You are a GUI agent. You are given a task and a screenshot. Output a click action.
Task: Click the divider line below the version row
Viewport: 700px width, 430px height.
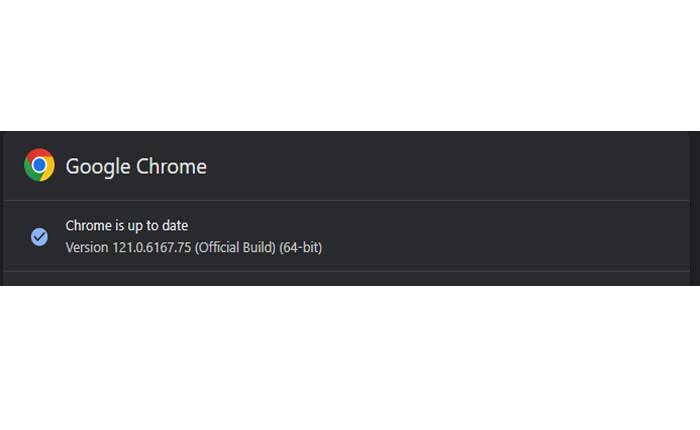click(350, 271)
